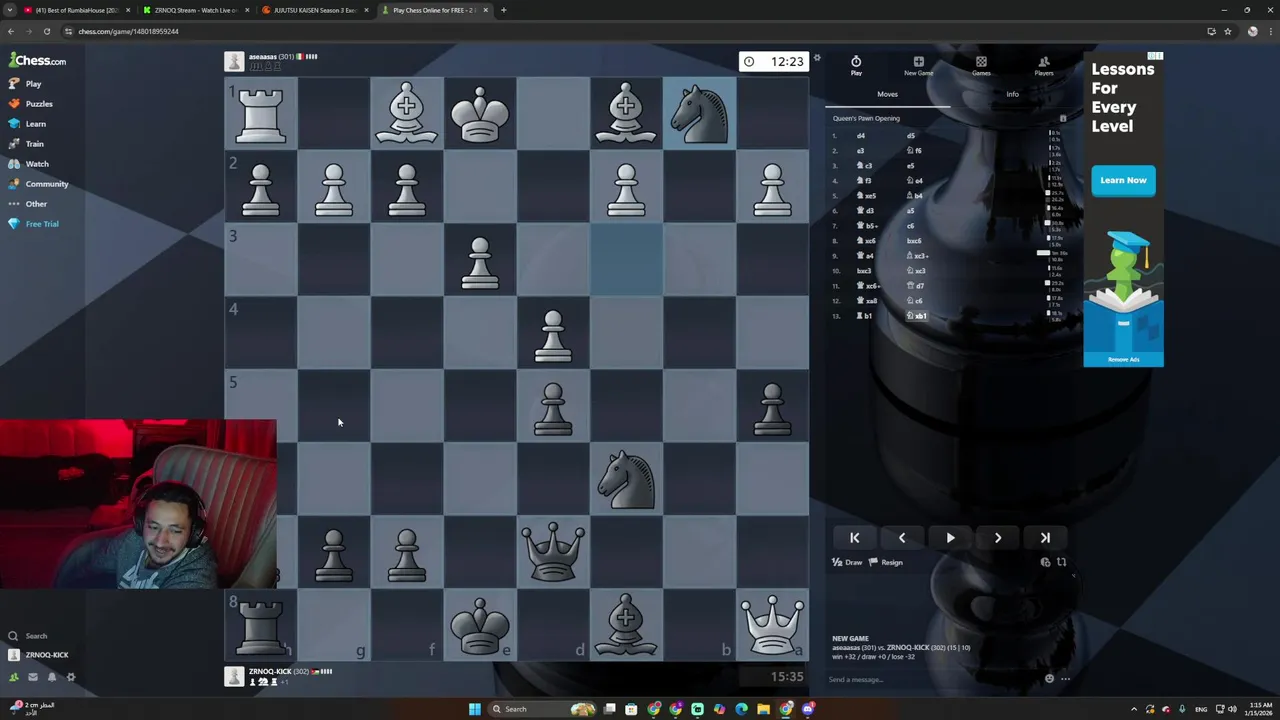
Task: Jump to the first move of the game
Action: pos(855,538)
